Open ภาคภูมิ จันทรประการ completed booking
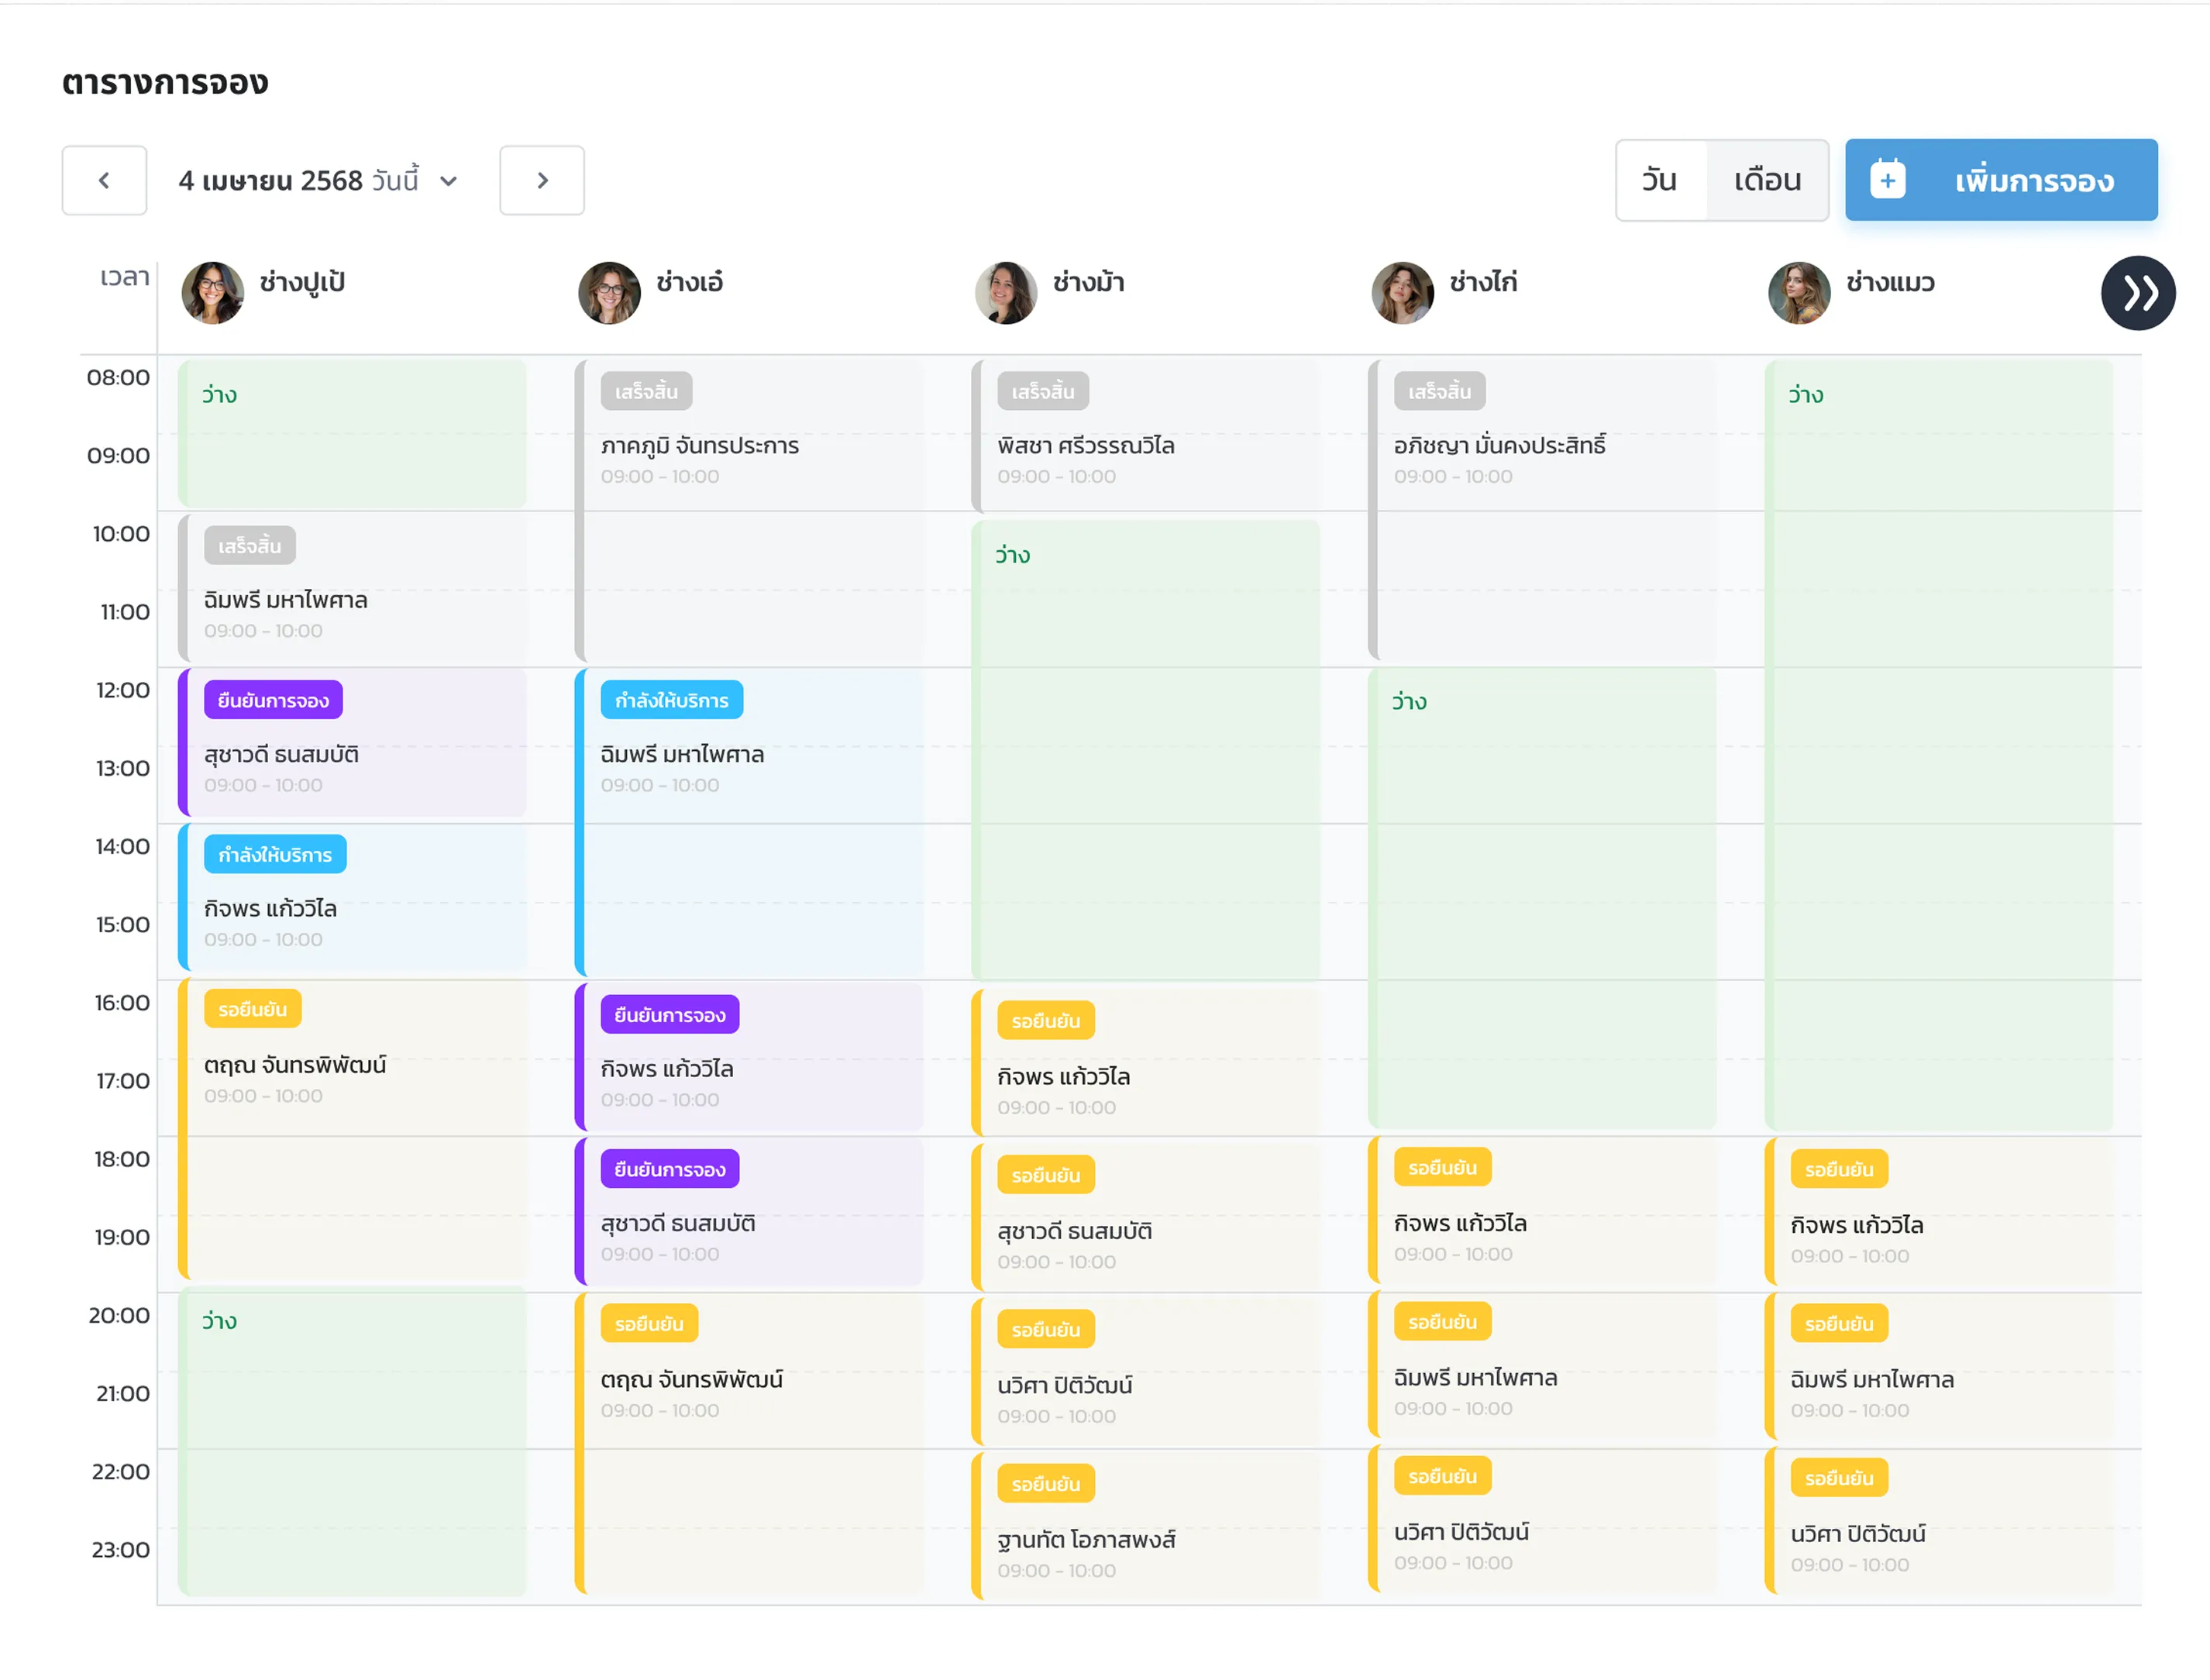 pyautogui.click(x=699, y=445)
